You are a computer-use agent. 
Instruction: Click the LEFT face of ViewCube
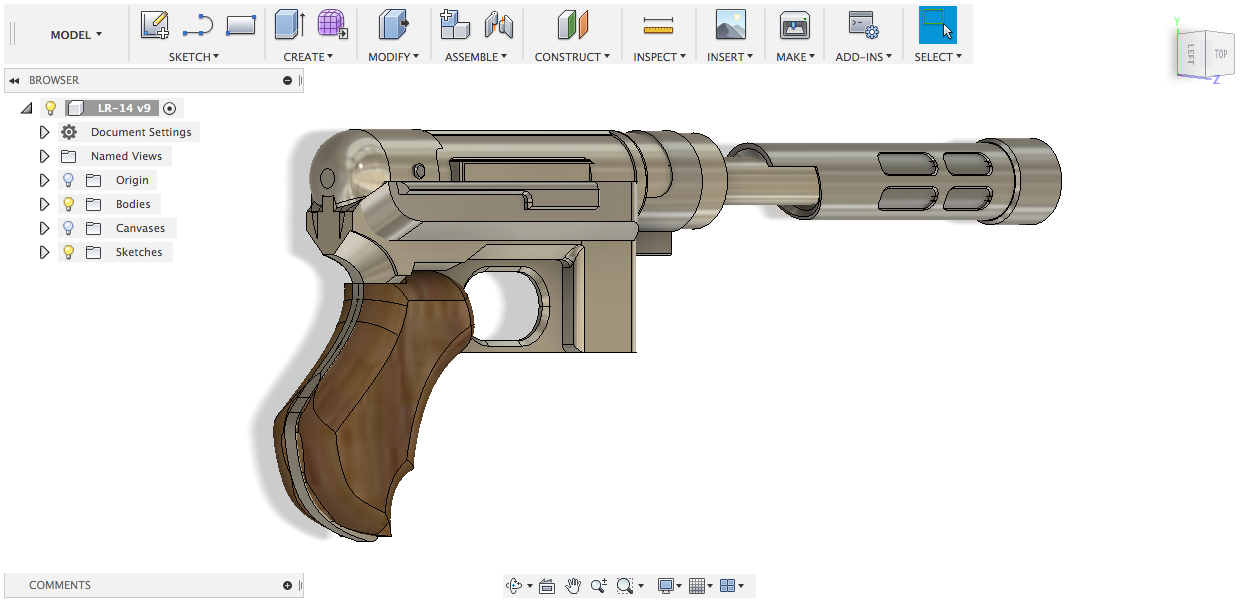tap(1192, 54)
